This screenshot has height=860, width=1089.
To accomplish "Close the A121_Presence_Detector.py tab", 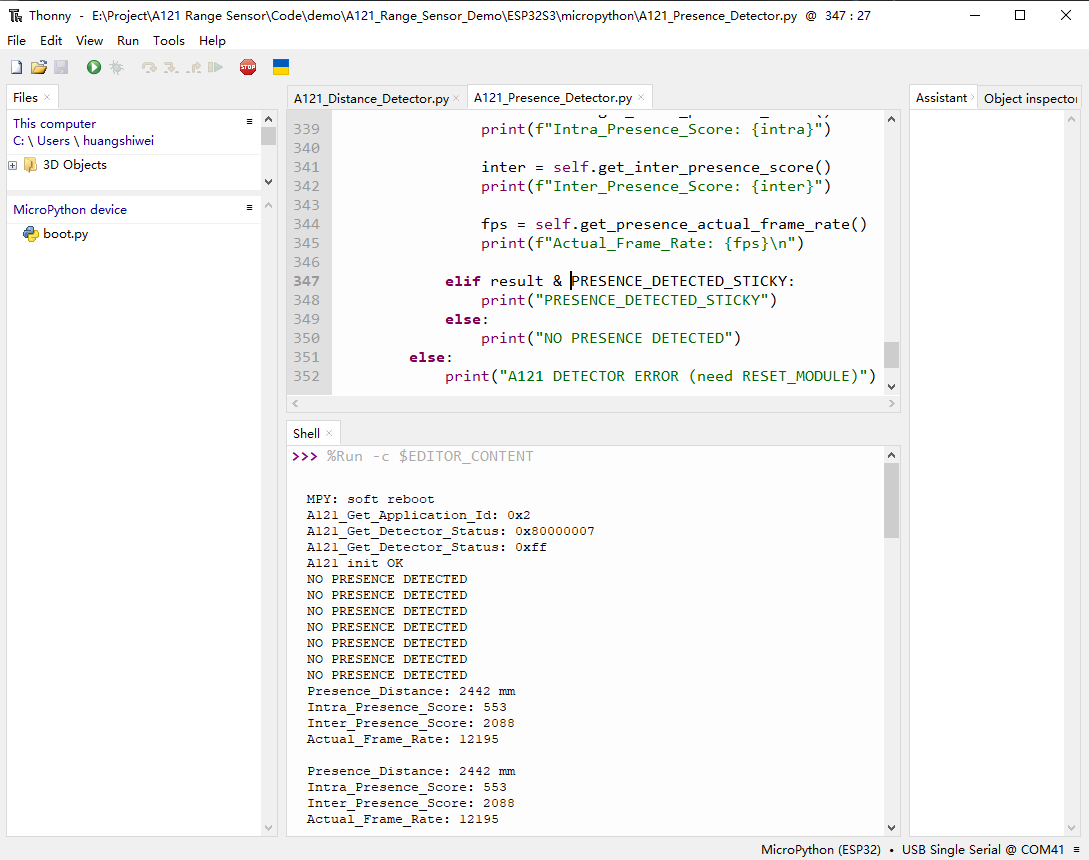I will pos(641,98).
